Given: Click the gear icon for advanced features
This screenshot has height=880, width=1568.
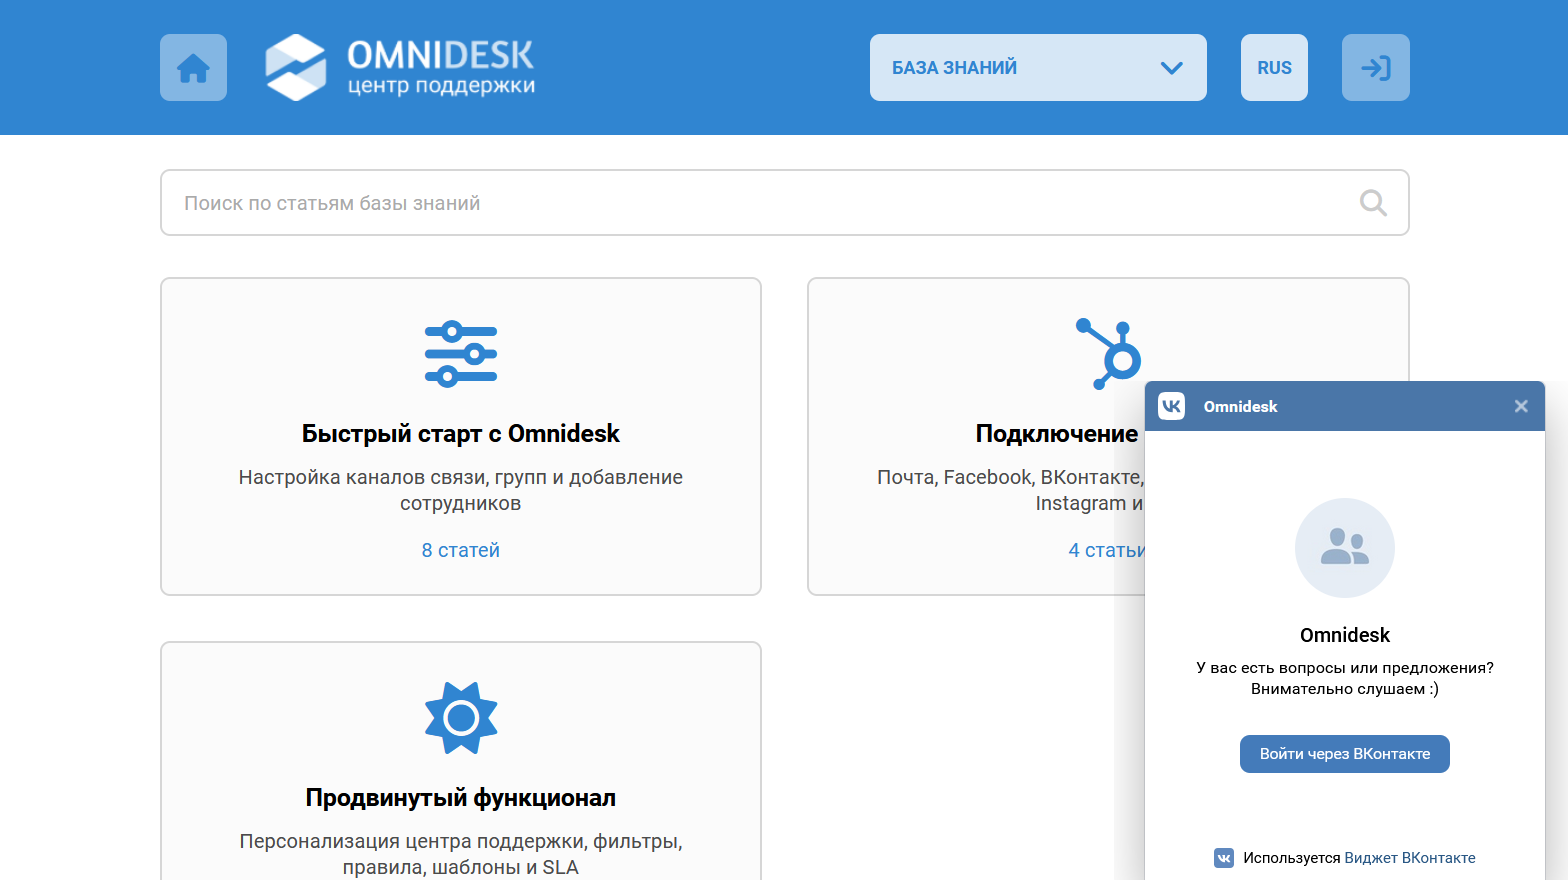Looking at the screenshot, I should (x=461, y=718).
